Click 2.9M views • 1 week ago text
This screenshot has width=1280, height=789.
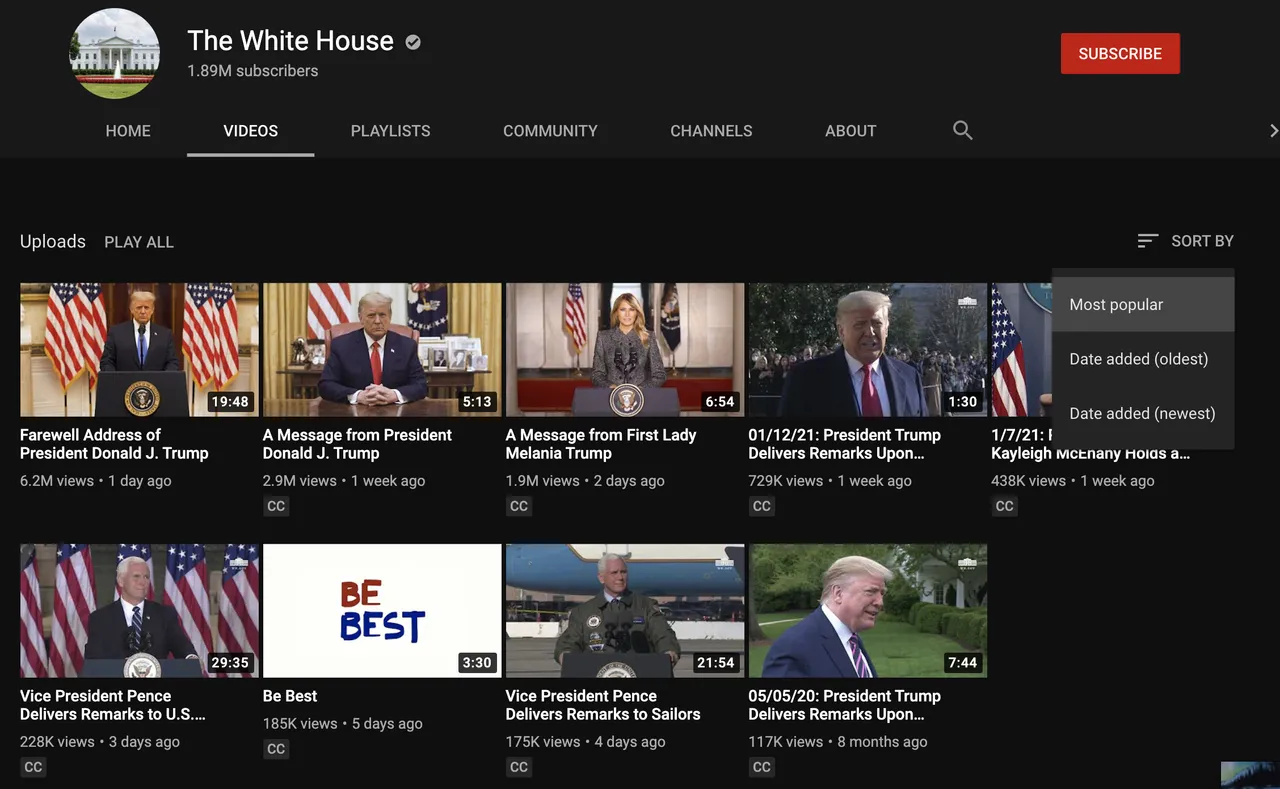click(x=344, y=481)
